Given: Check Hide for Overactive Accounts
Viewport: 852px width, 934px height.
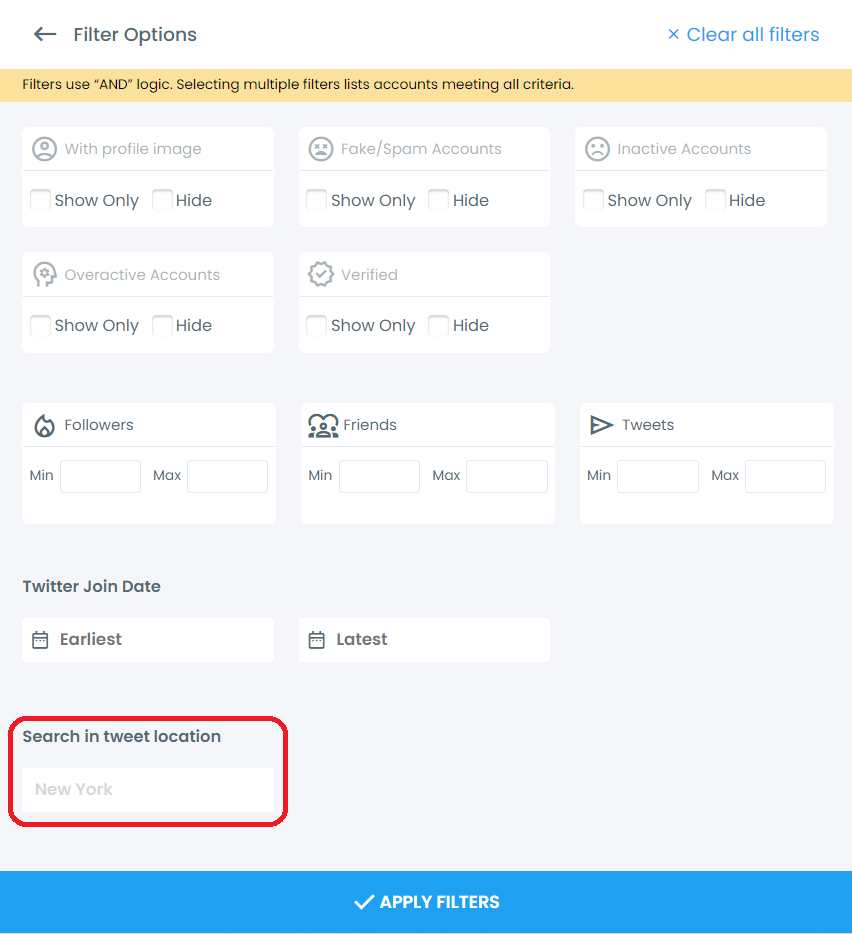Looking at the screenshot, I should coord(162,324).
